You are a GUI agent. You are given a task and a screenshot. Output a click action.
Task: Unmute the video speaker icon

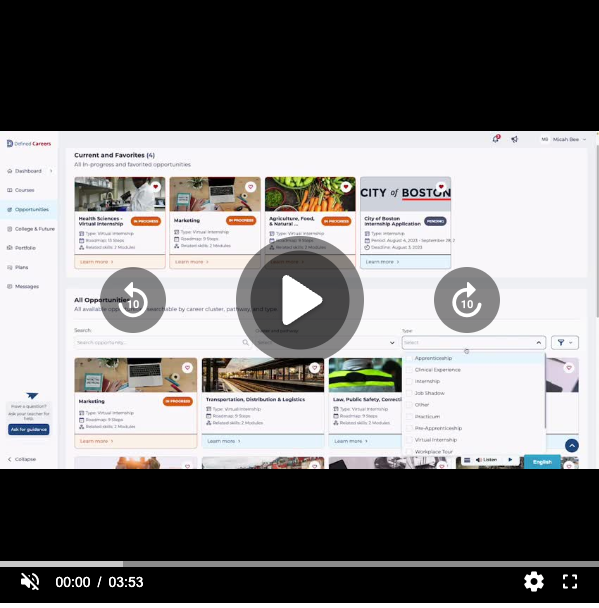tap(30, 582)
